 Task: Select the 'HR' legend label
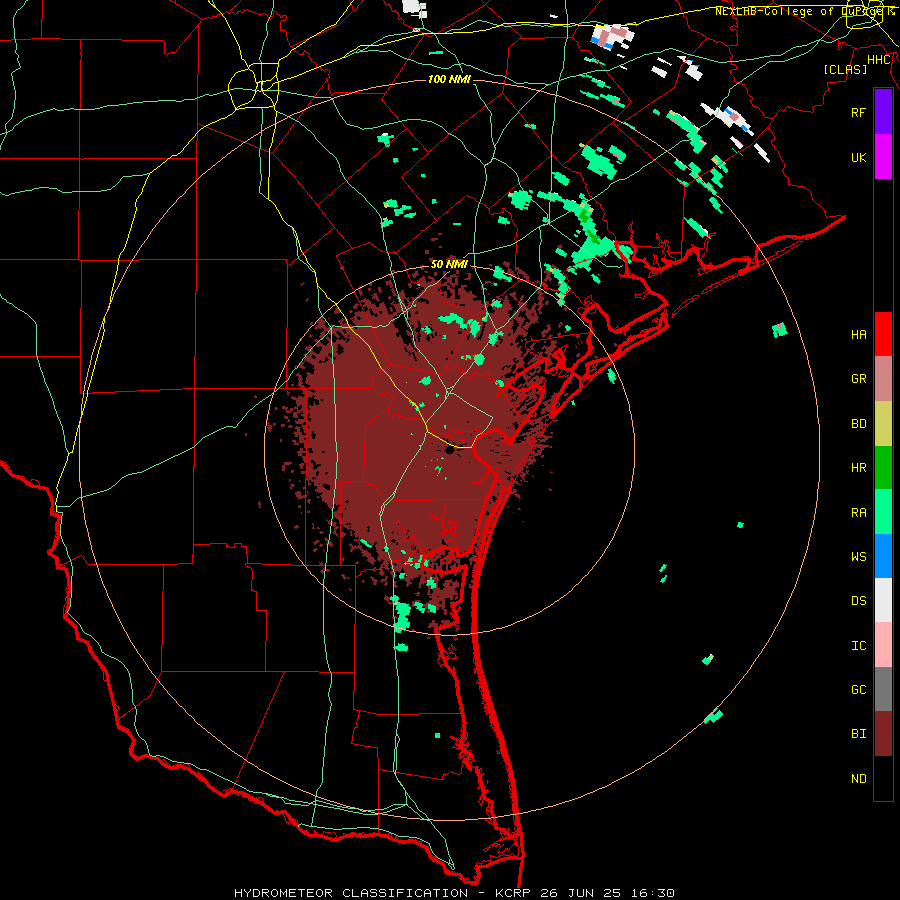858,468
